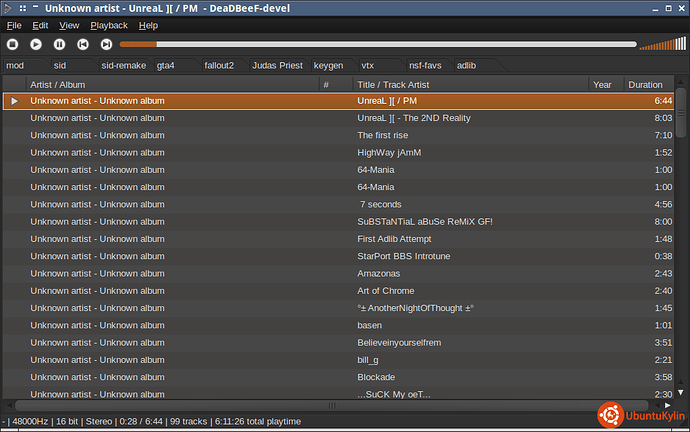
Task: Switch to the Judas Priest playlist tab
Action: (276, 65)
